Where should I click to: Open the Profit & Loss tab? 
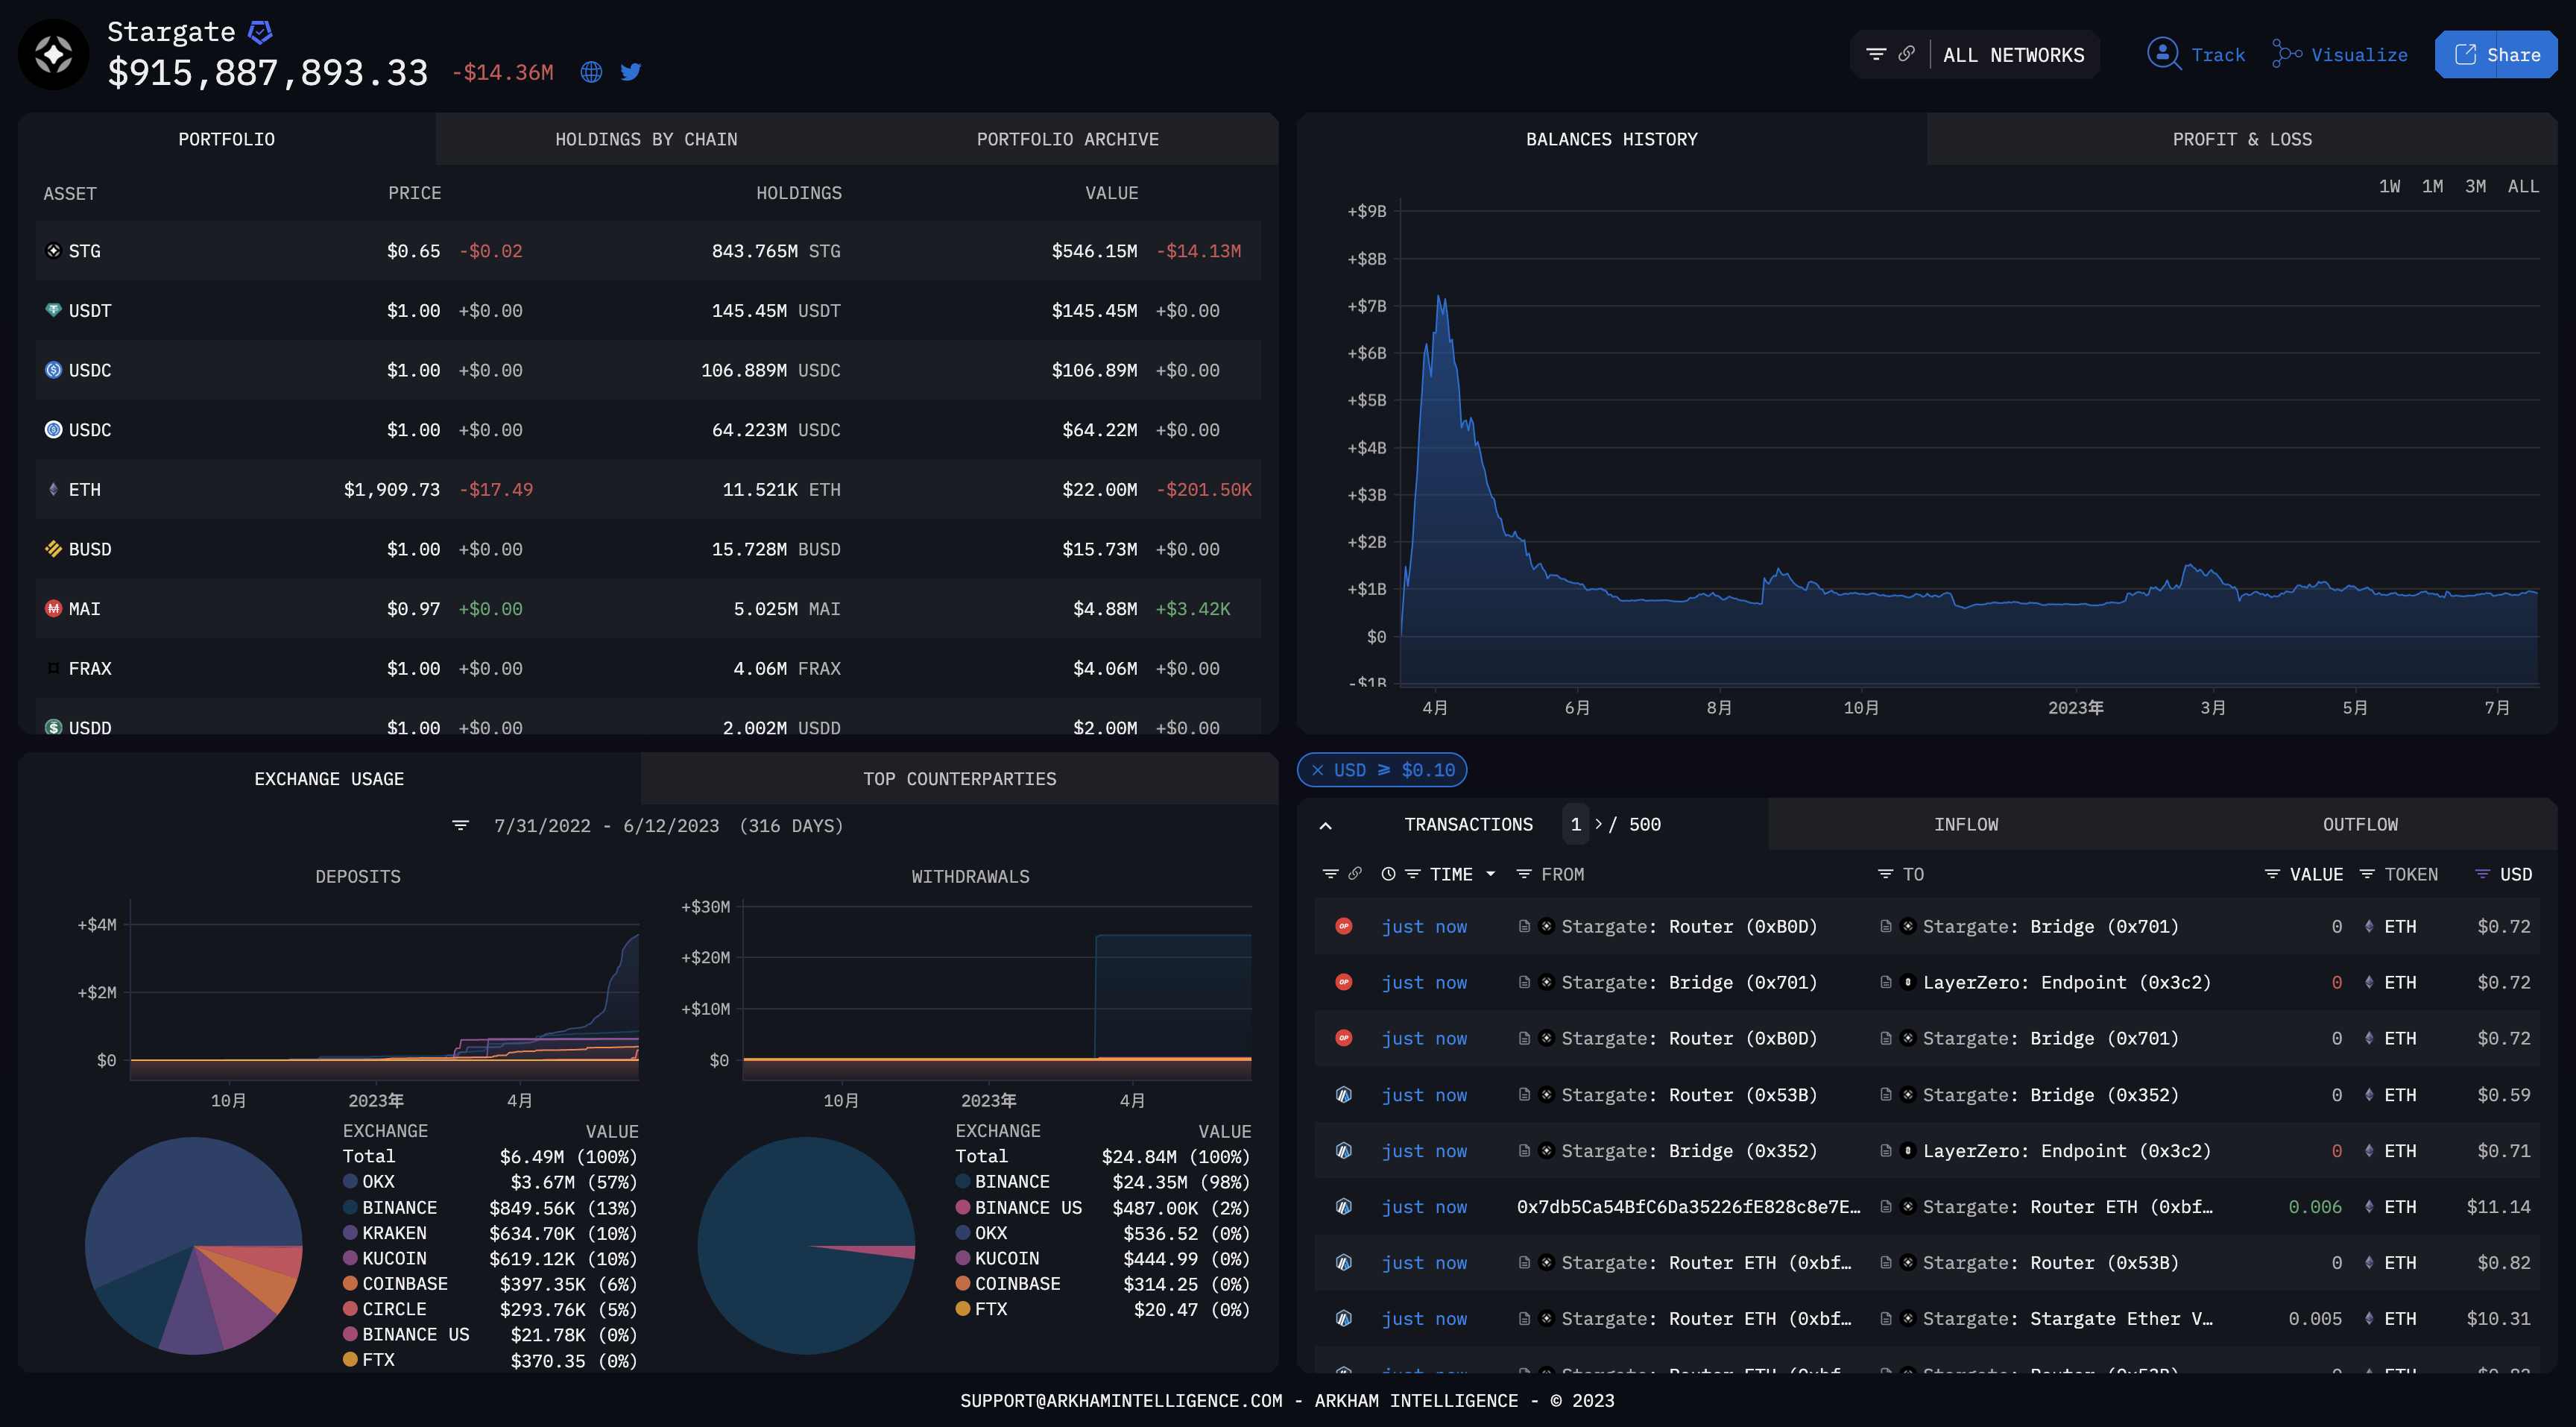(2241, 139)
